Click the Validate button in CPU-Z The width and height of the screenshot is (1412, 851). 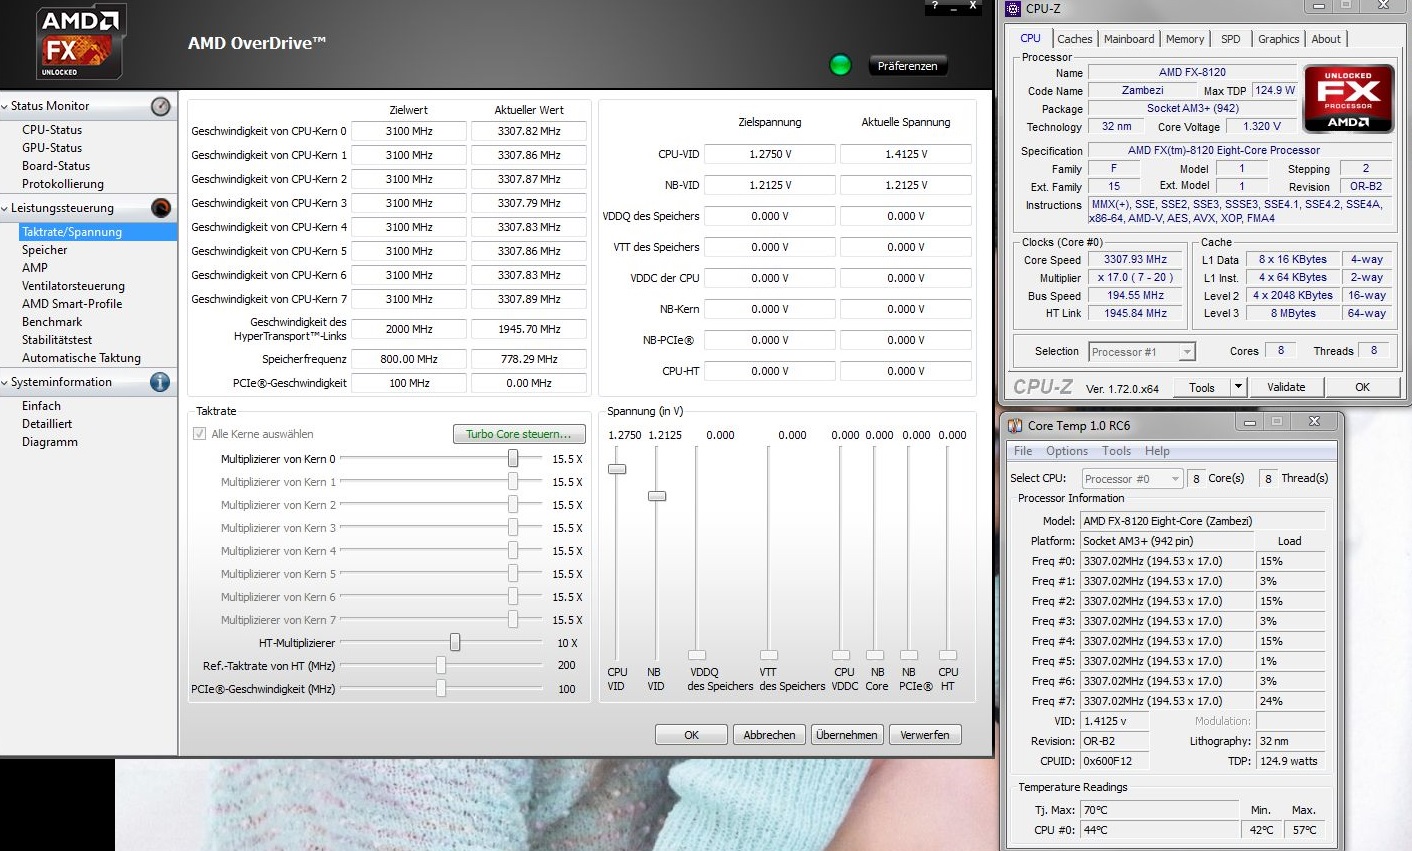[1286, 387]
